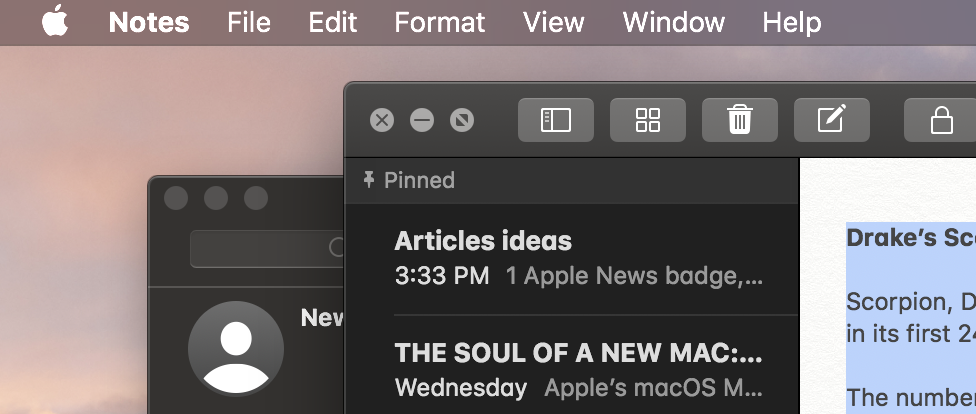Click the contact avatar in background window
976x414 pixels.
point(235,349)
